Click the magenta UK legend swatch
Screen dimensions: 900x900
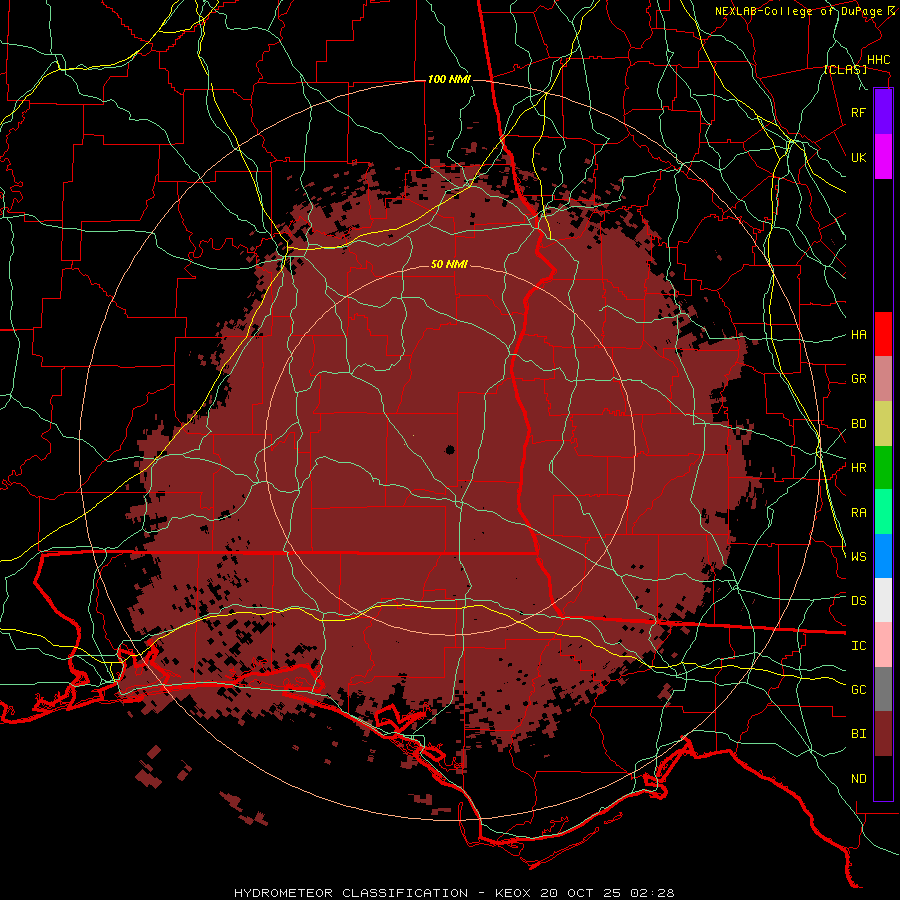click(x=883, y=157)
